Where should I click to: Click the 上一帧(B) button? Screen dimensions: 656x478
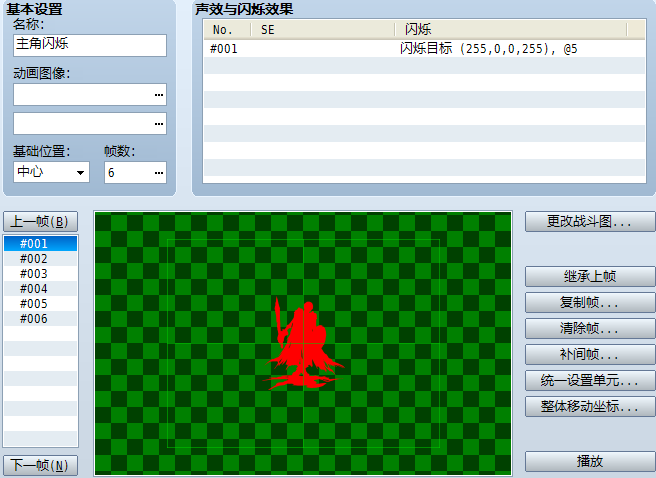41,222
